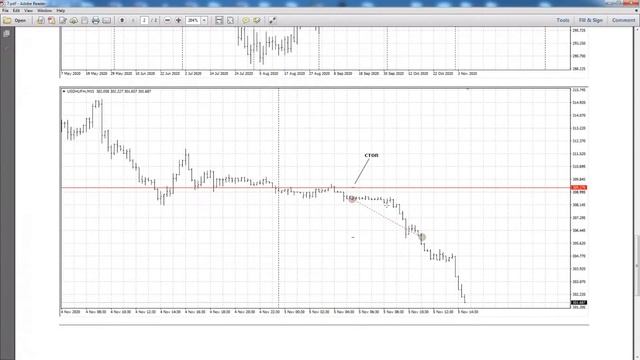The height and width of the screenshot is (360, 640).
Task: Open the Window menu
Action: coord(44,11)
